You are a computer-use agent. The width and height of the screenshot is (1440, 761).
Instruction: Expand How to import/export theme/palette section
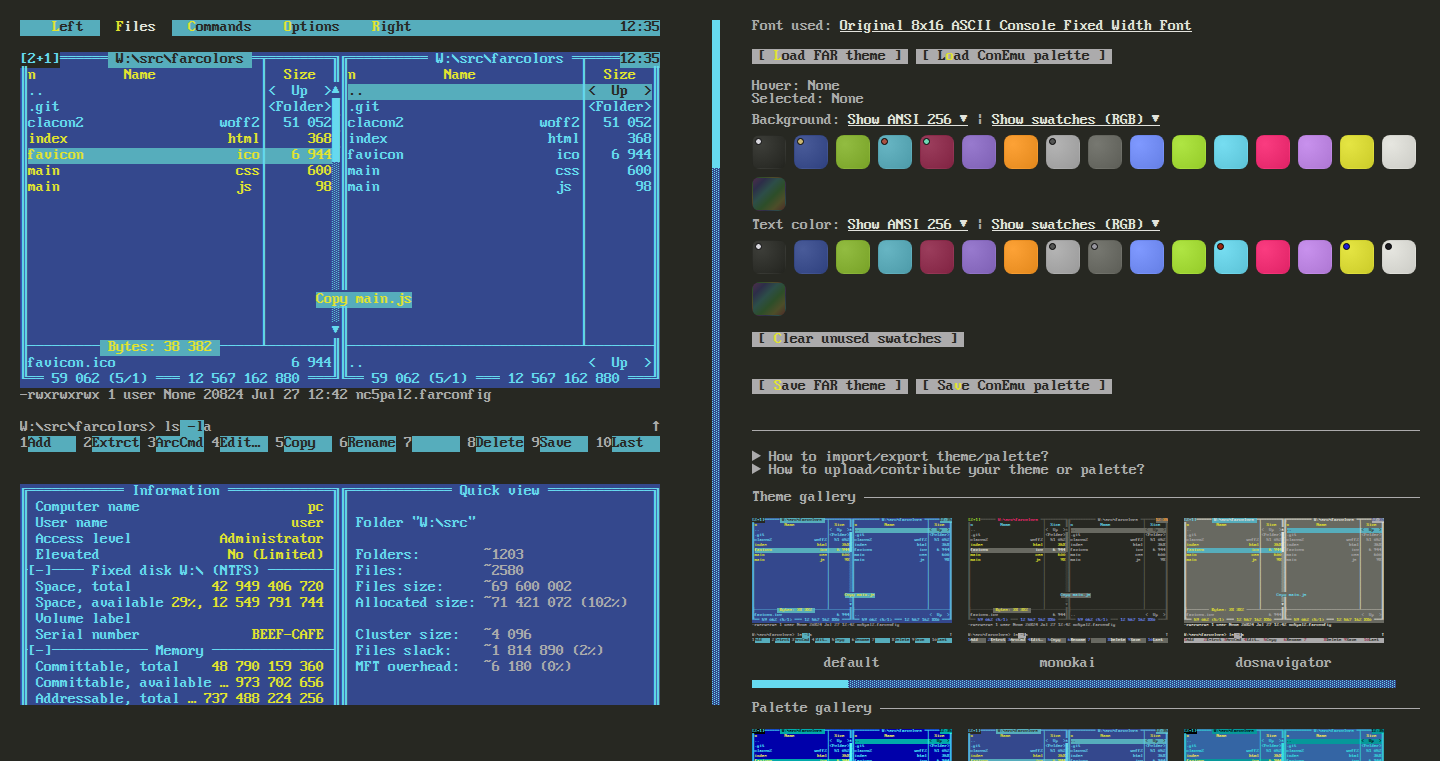point(900,456)
